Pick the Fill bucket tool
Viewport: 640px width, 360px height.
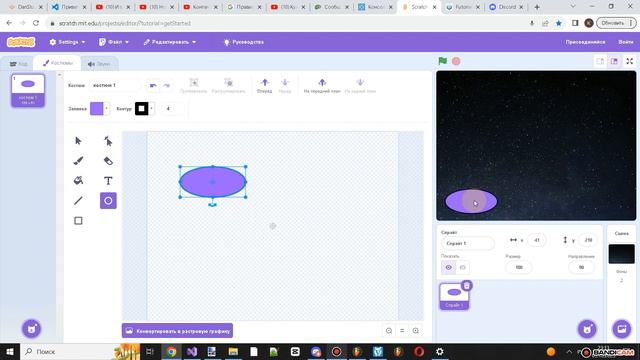pyautogui.click(x=78, y=180)
